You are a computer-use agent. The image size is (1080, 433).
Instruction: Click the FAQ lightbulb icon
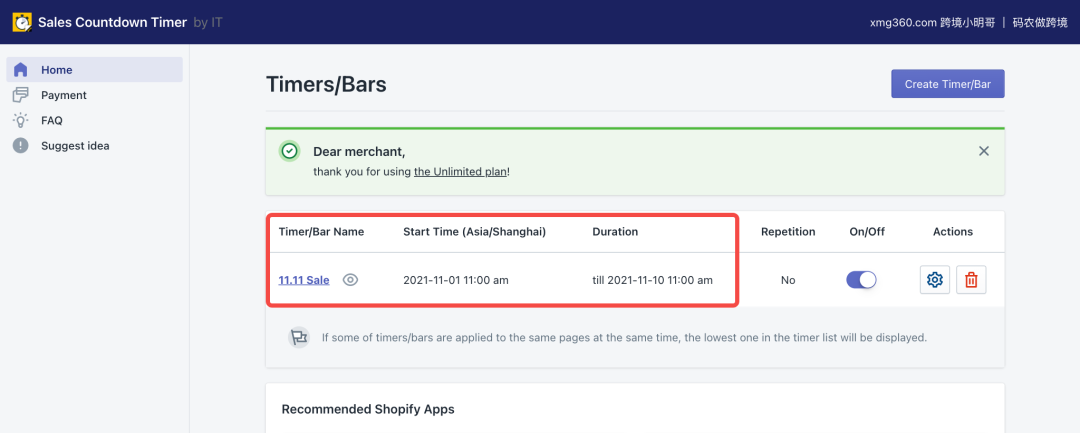[21, 120]
